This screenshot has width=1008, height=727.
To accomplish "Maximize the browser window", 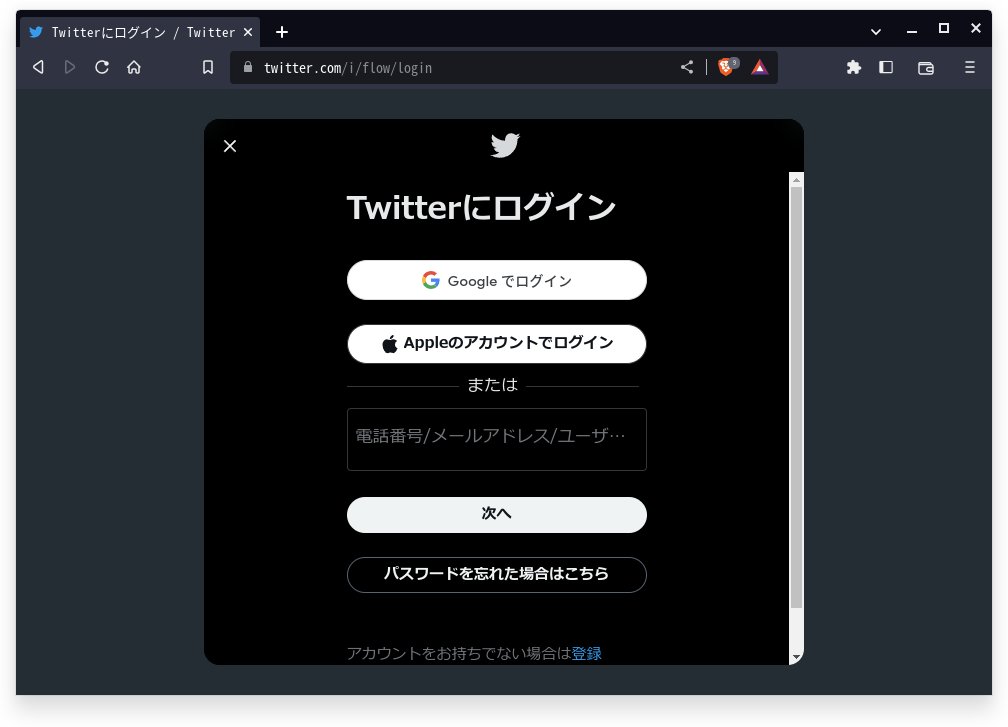I will pyautogui.click(x=944, y=28).
